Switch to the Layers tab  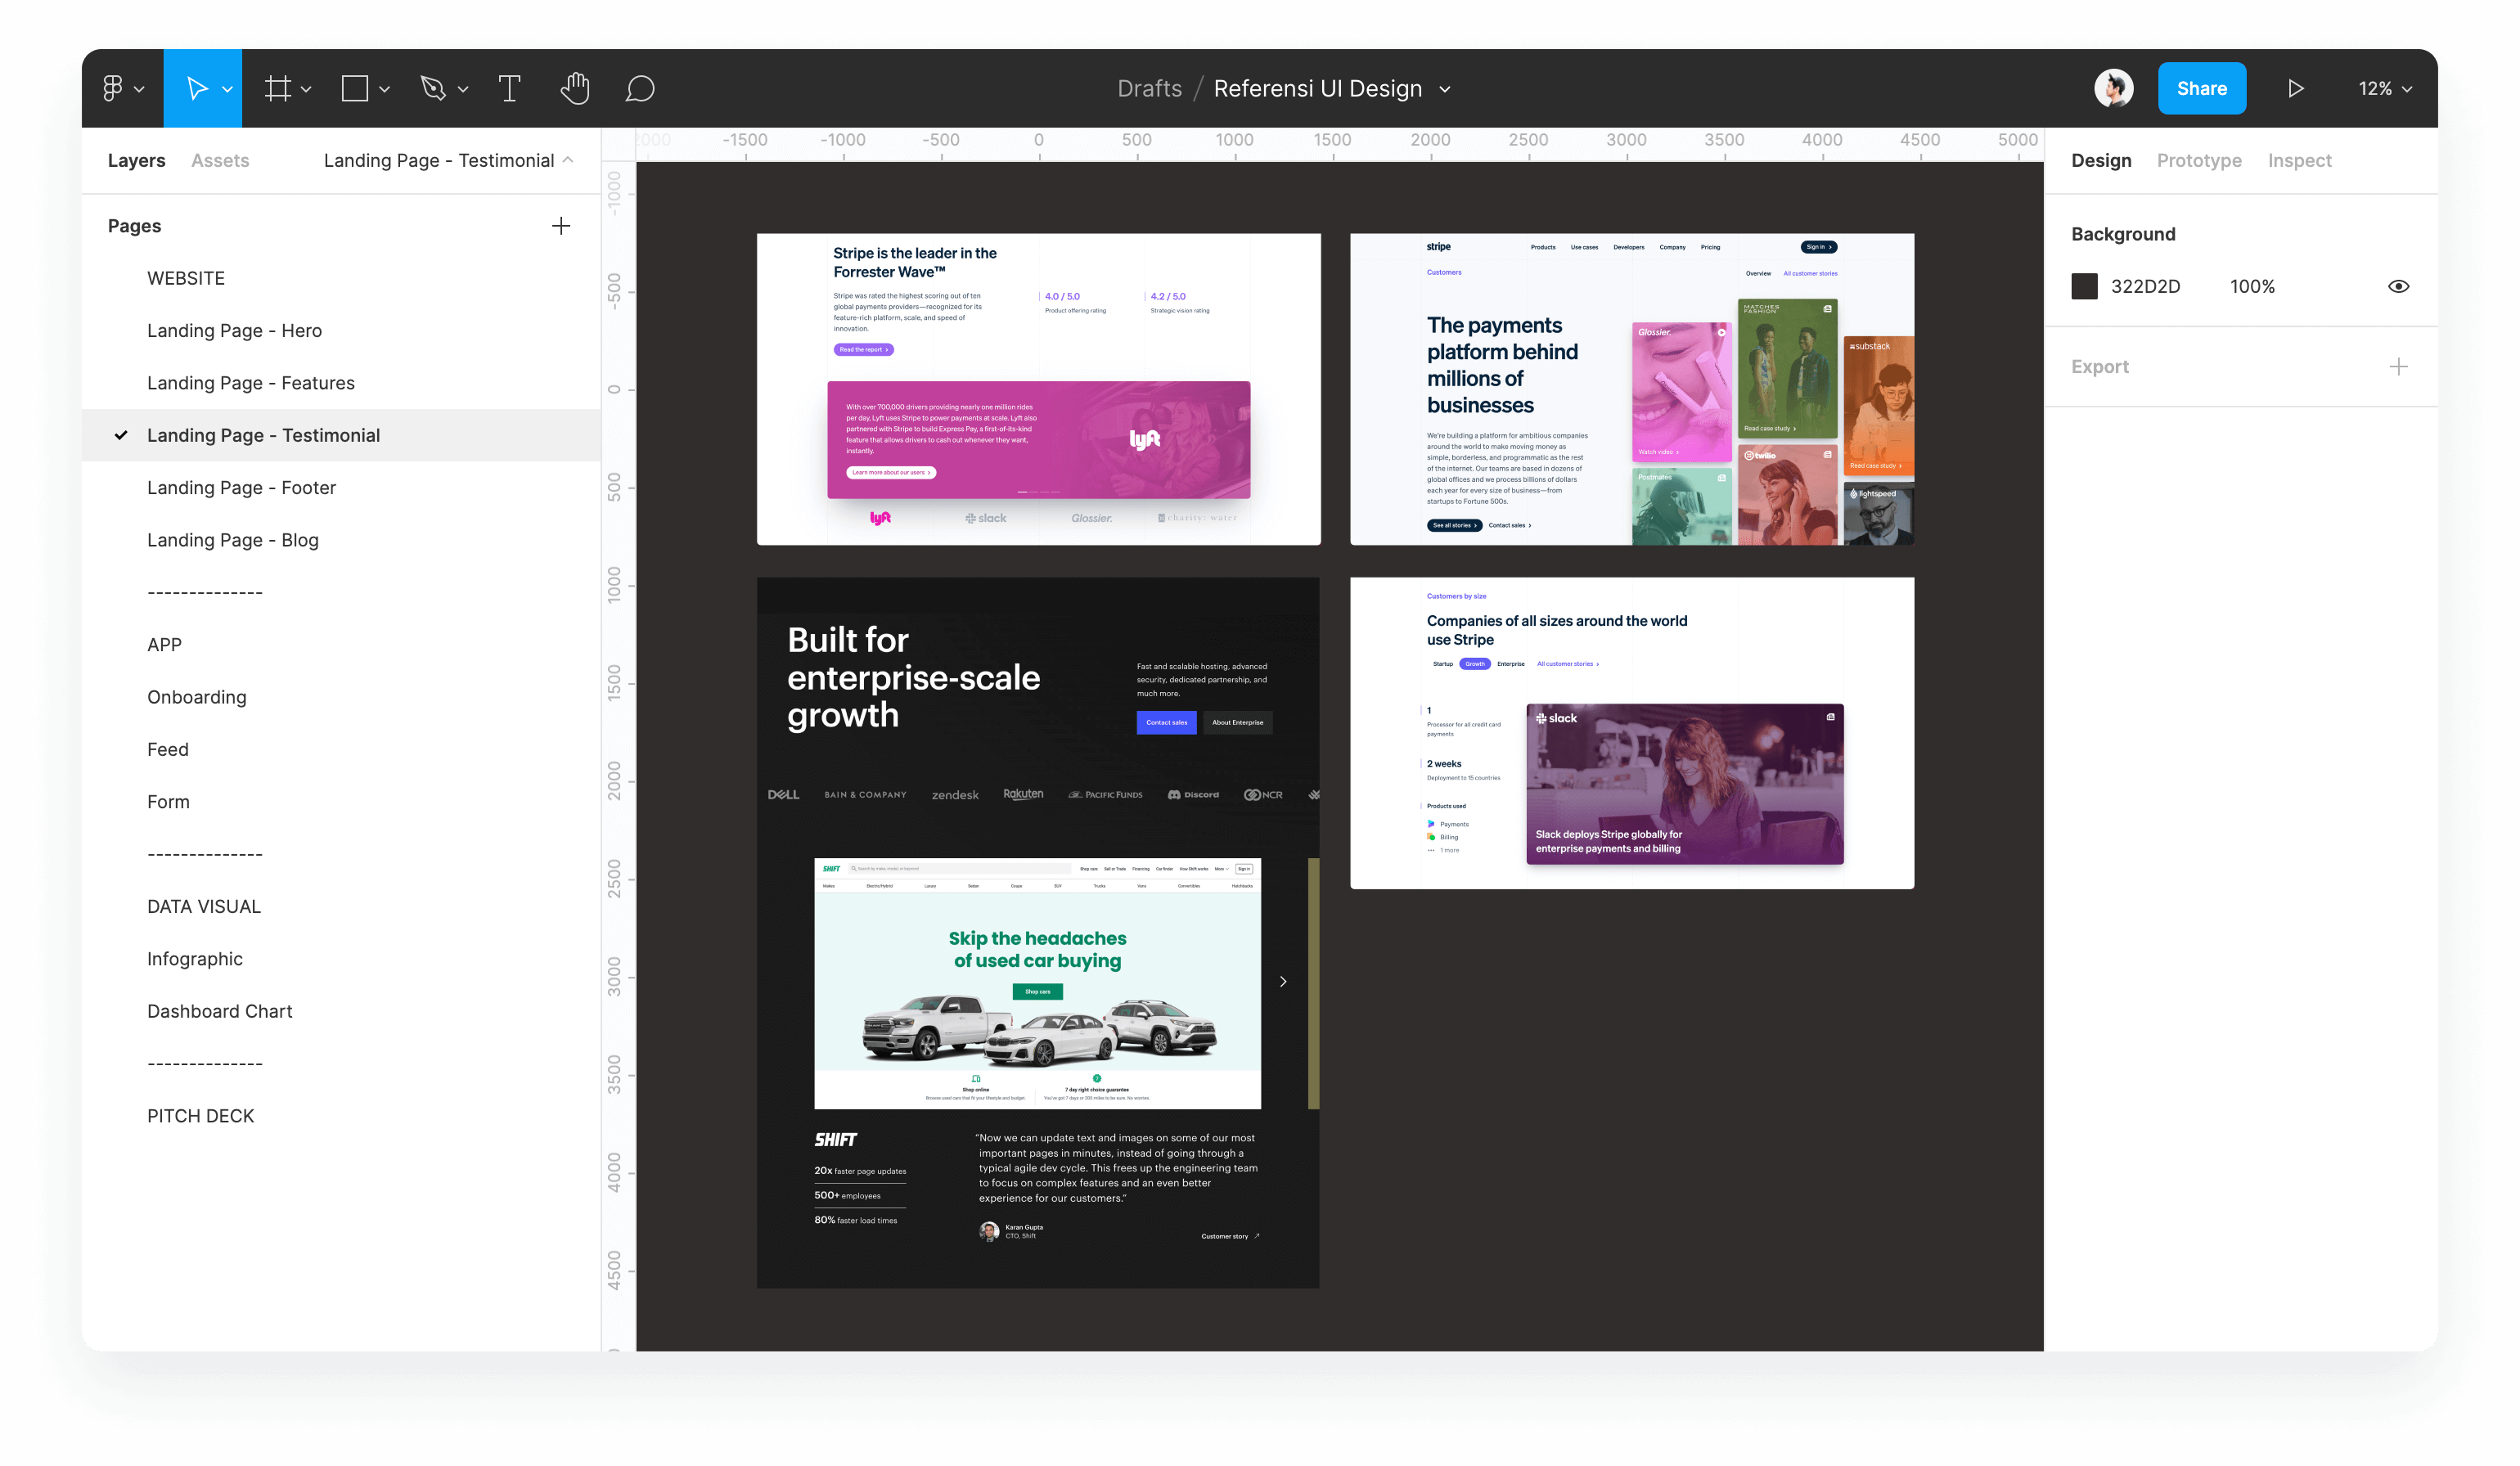pyautogui.click(x=136, y=160)
